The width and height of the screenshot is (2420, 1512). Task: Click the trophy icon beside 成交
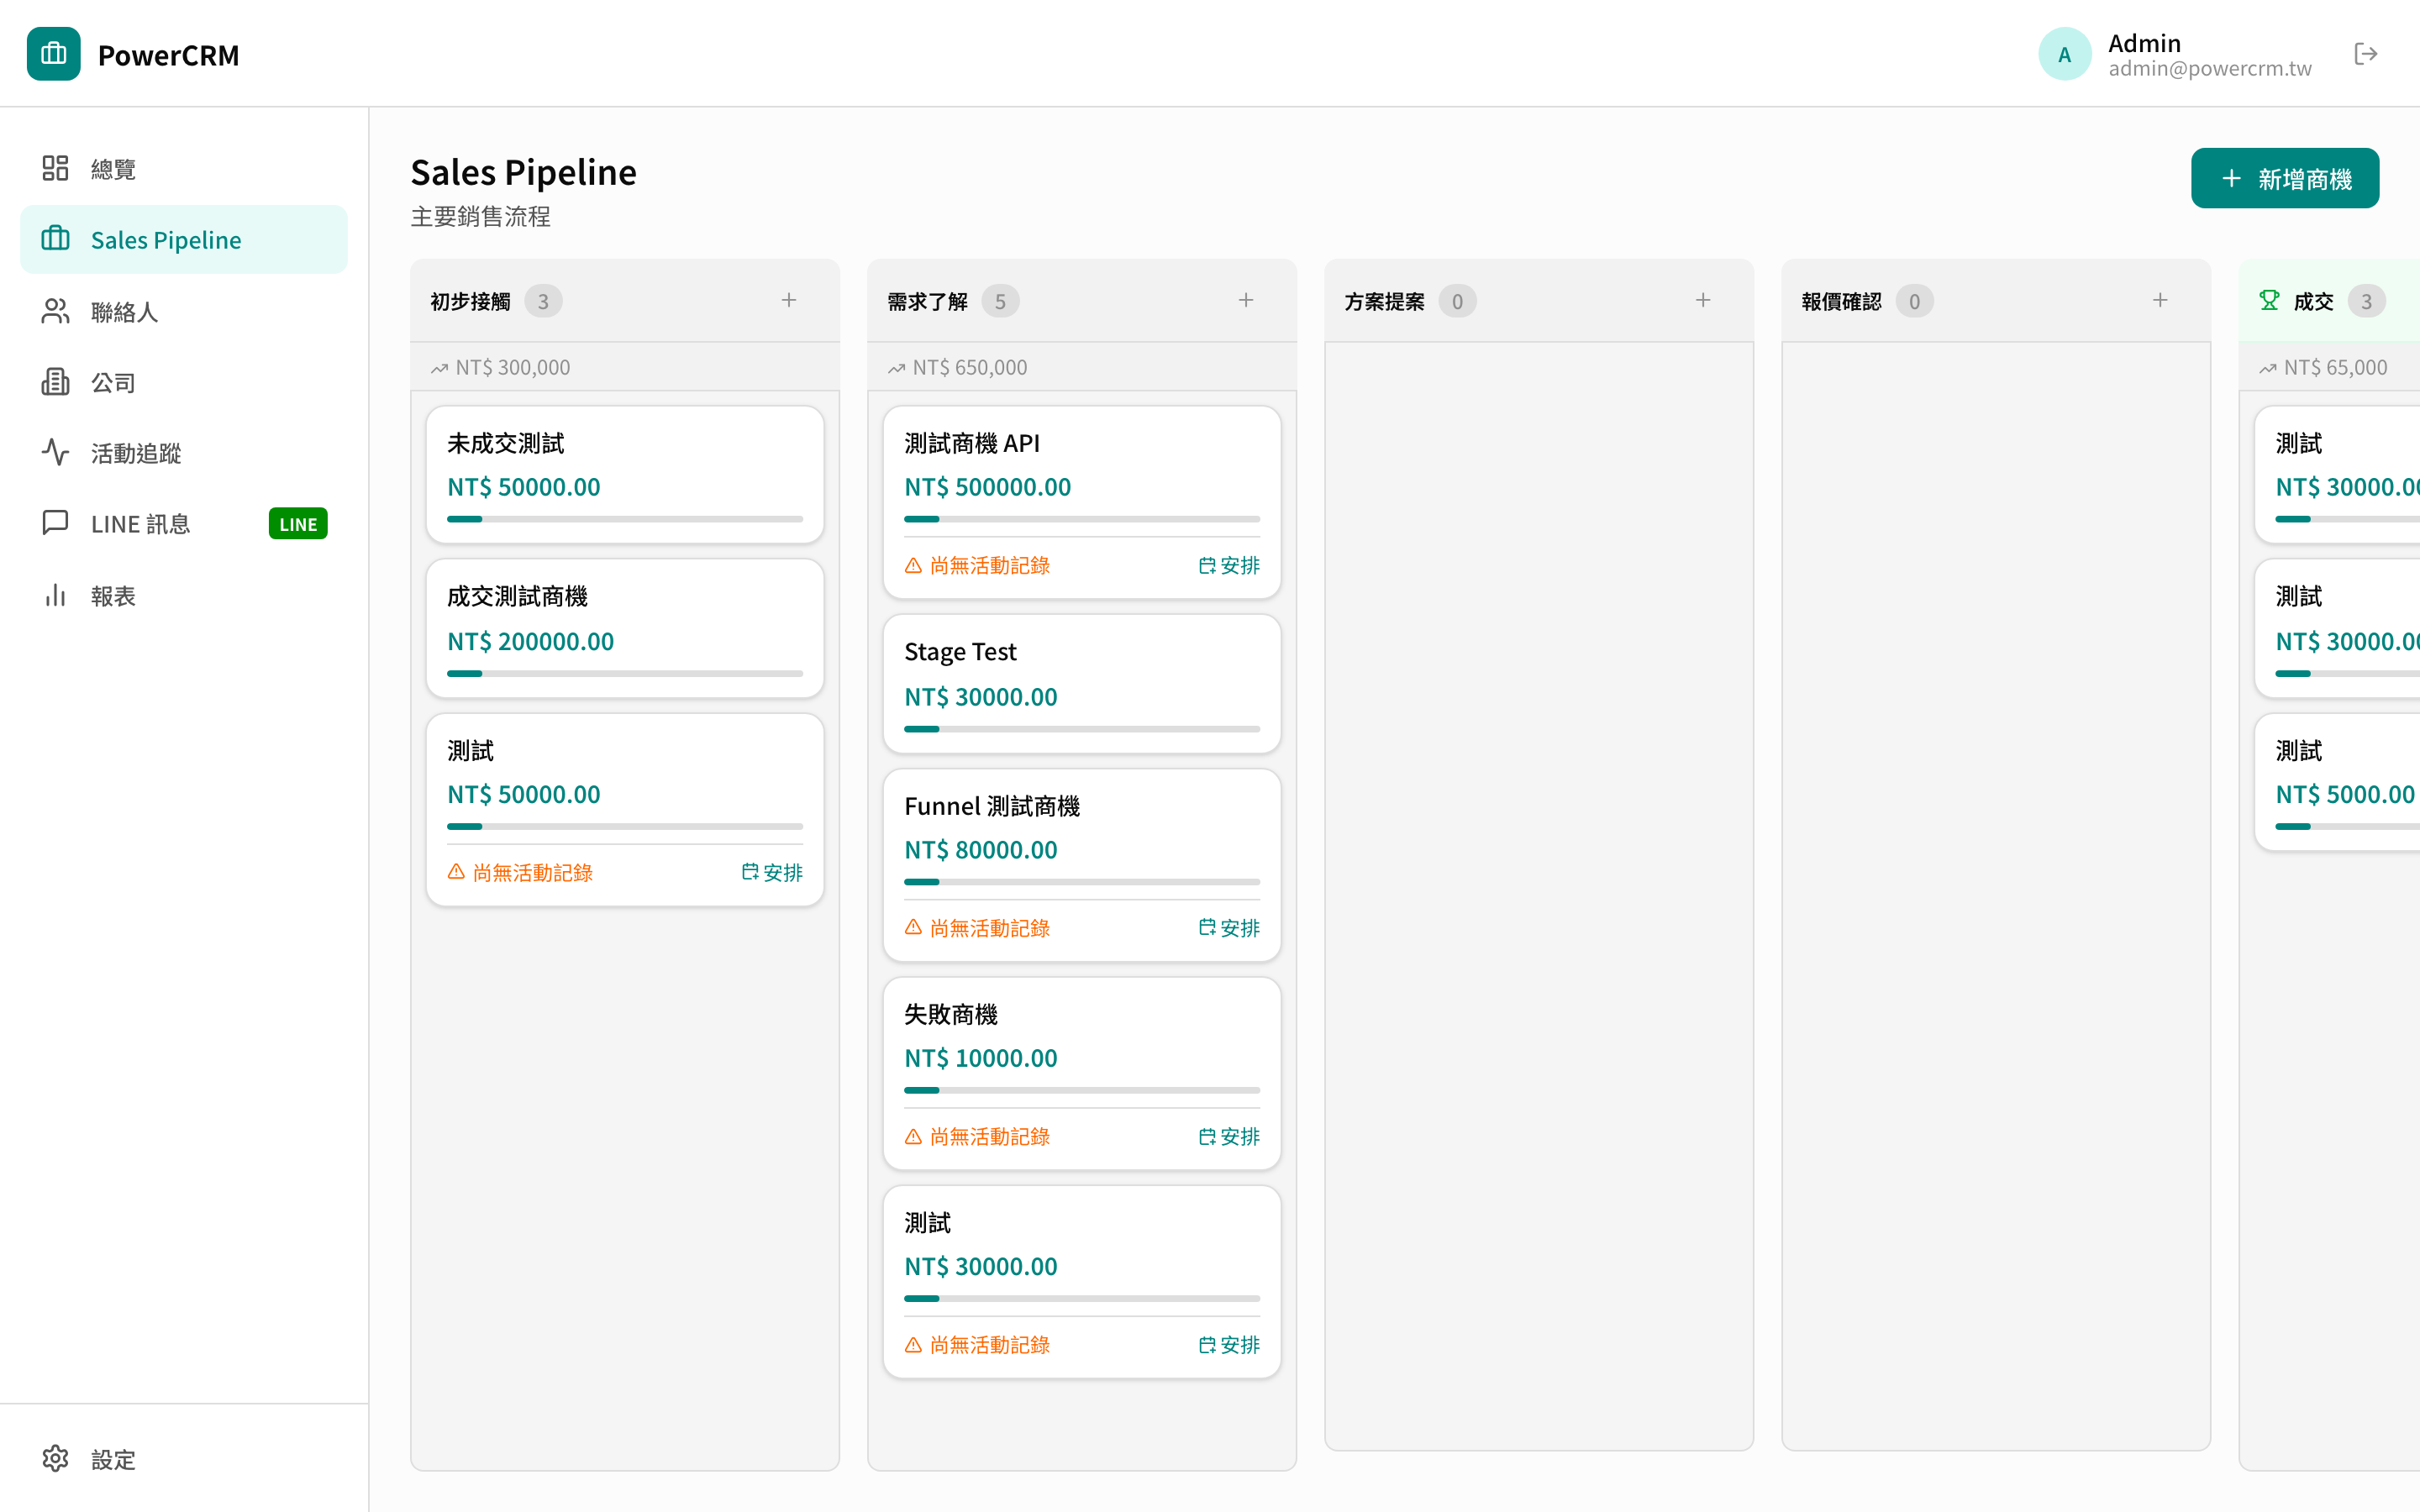(x=2269, y=300)
